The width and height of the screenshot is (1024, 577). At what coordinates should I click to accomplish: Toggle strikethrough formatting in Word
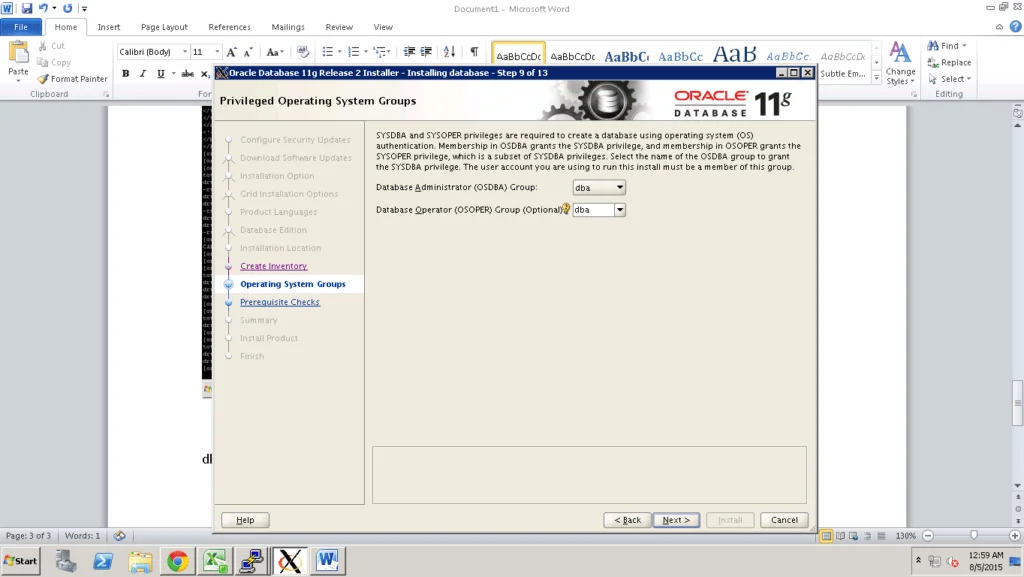click(x=187, y=74)
